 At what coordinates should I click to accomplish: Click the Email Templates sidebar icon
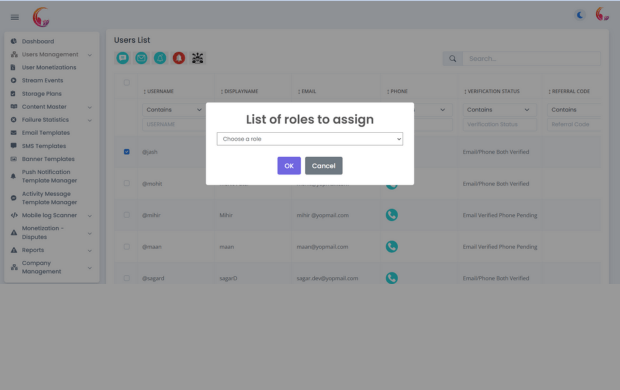tap(13, 133)
